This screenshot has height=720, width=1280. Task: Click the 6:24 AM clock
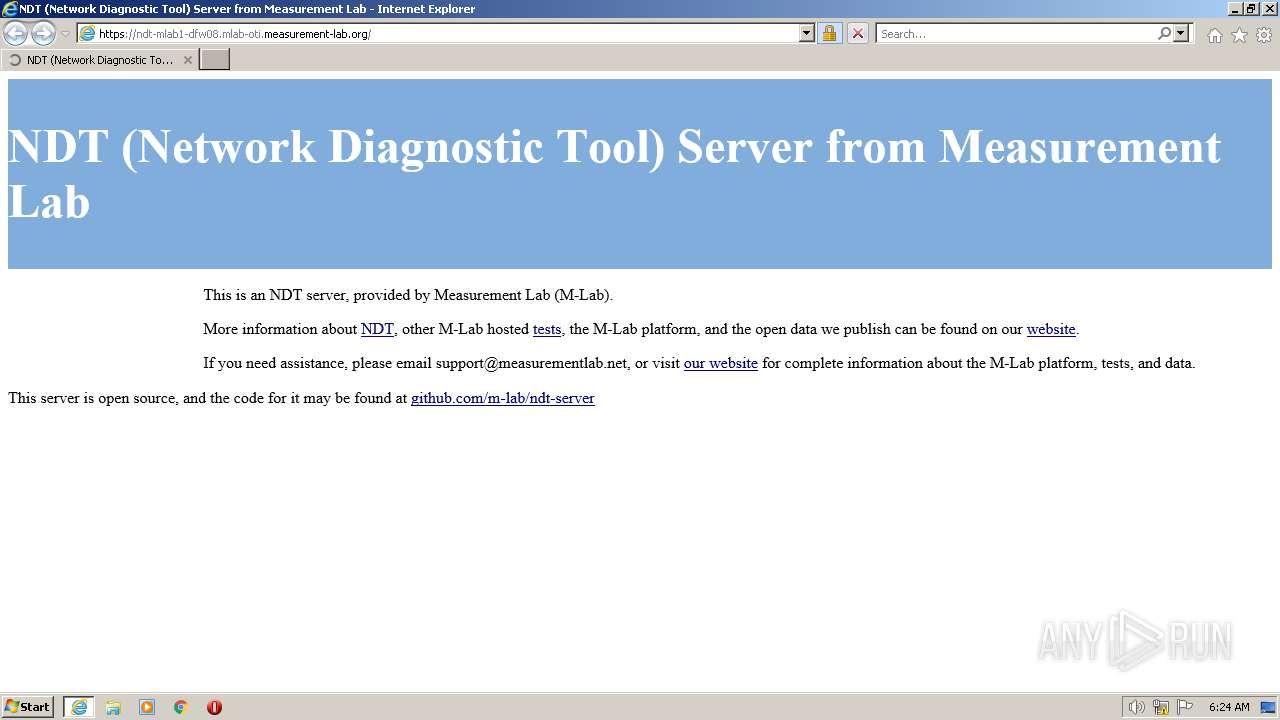coord(1229,707)
